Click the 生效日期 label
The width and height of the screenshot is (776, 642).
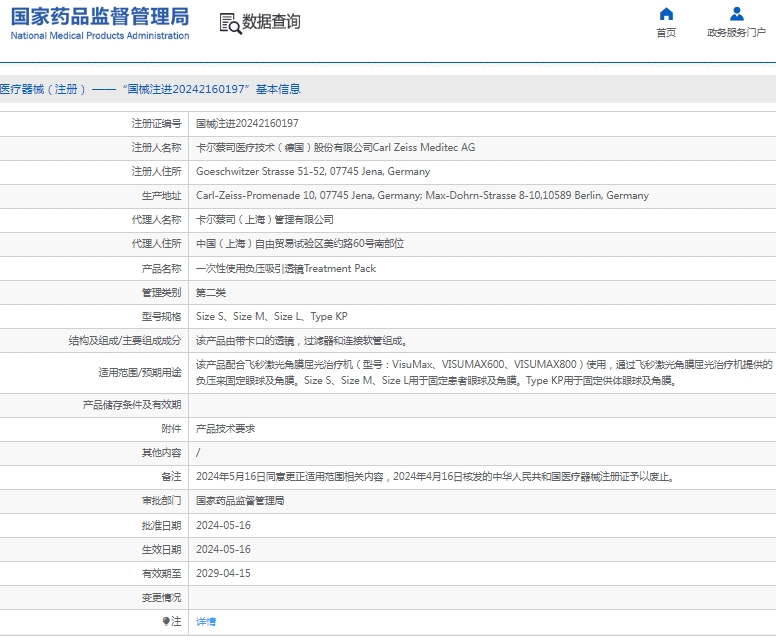tap(161, 549)
